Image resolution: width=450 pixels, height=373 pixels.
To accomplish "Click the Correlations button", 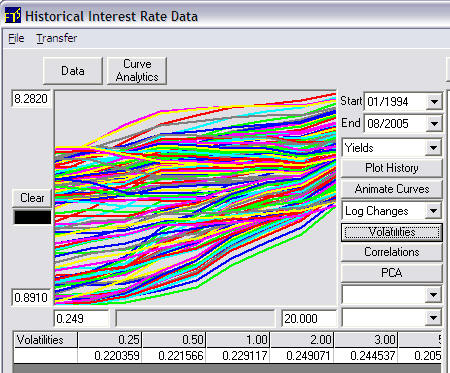I will [x=392, y=252].
